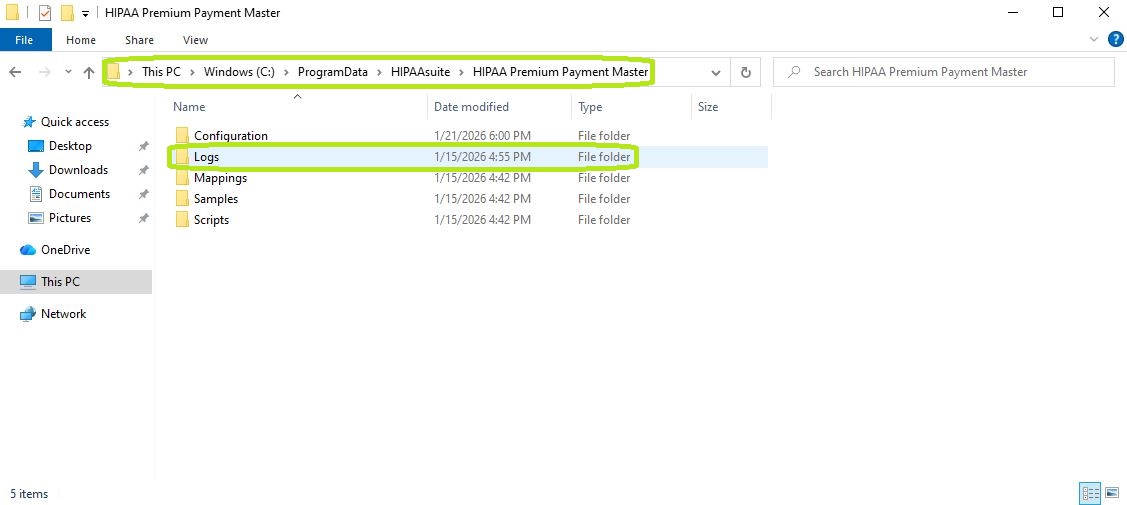Image resolution: width=1127 pixels, height=505 pixels.
Task: Click 'HIPAA Premium Payment Master' breadcrumb segment
Action: click(x=561, y=72)
